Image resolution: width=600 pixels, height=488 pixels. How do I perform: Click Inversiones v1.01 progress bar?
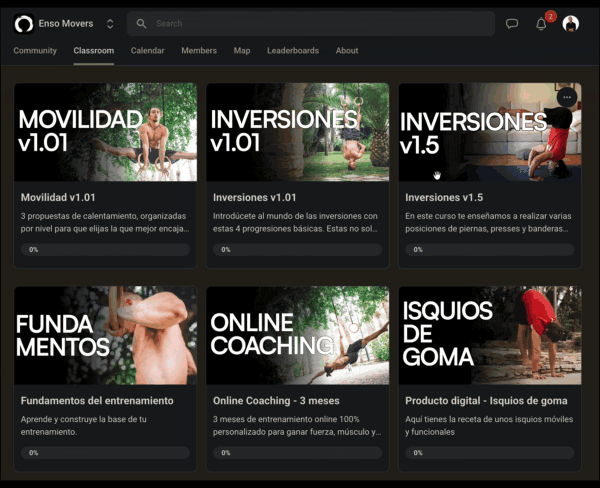point(297,250)
